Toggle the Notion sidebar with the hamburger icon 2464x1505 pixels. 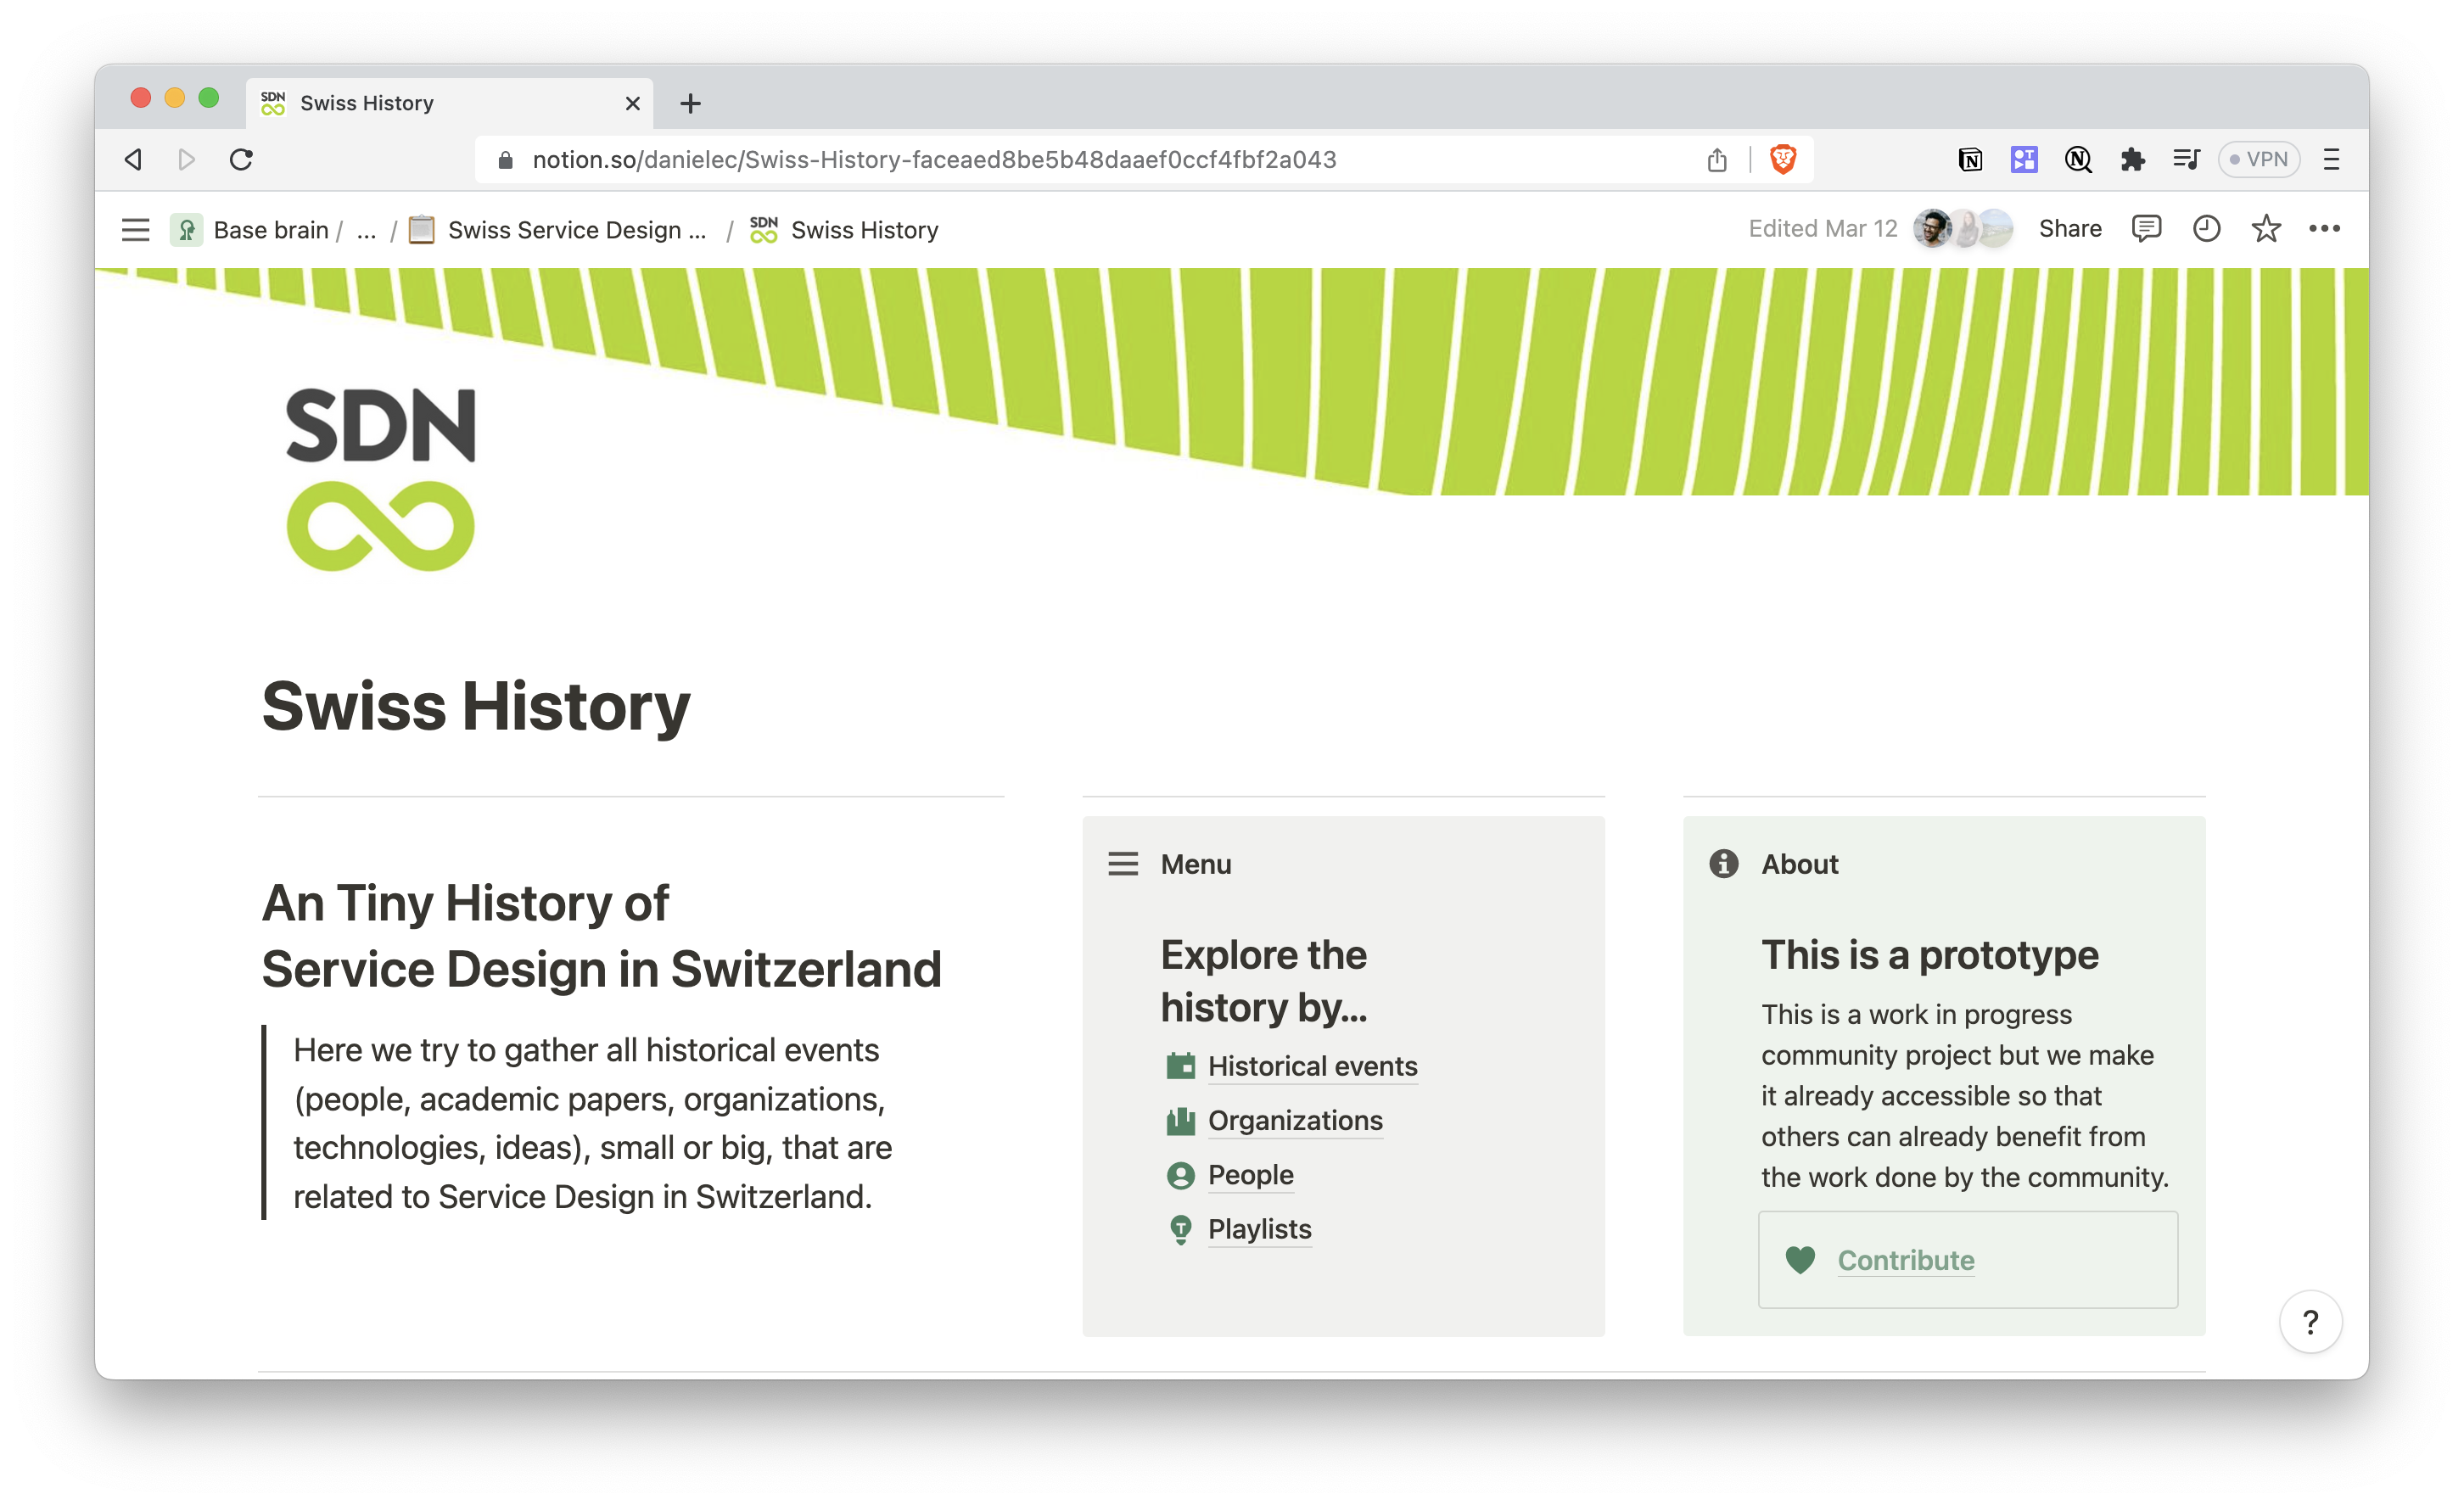135,229
